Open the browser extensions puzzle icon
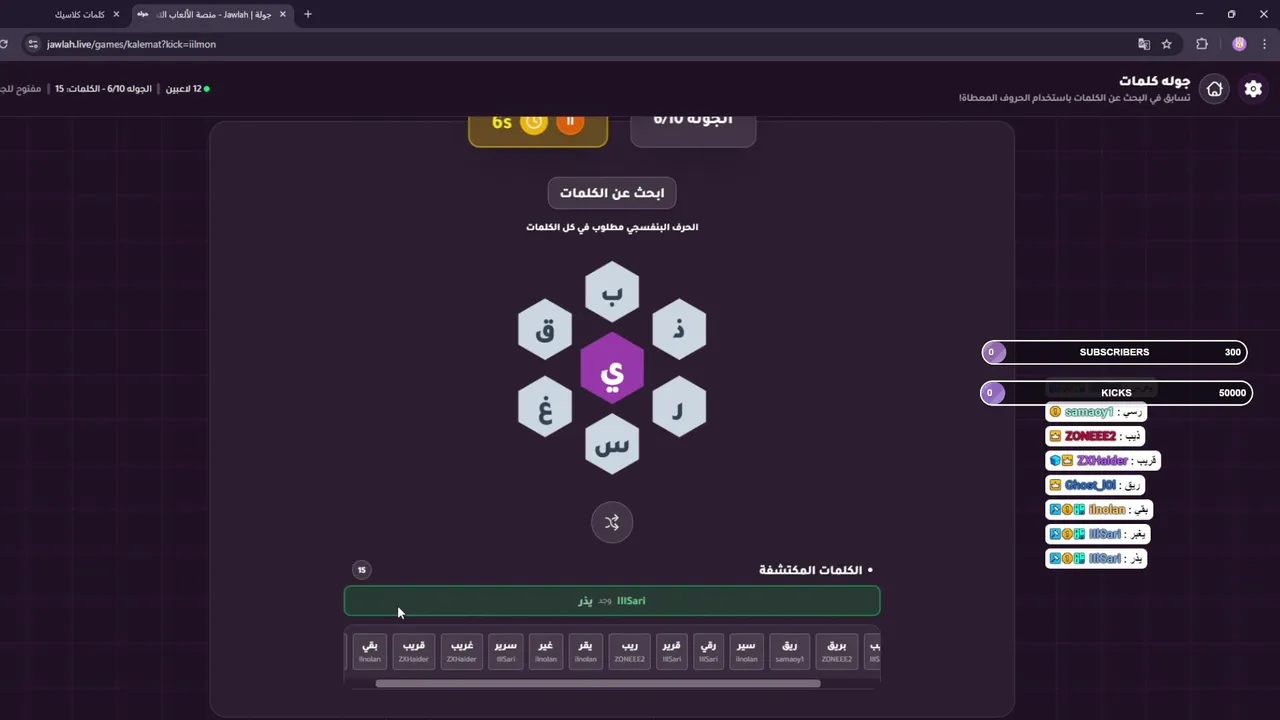Viewport: 1280px width, 720px height. pos(1202,44)
